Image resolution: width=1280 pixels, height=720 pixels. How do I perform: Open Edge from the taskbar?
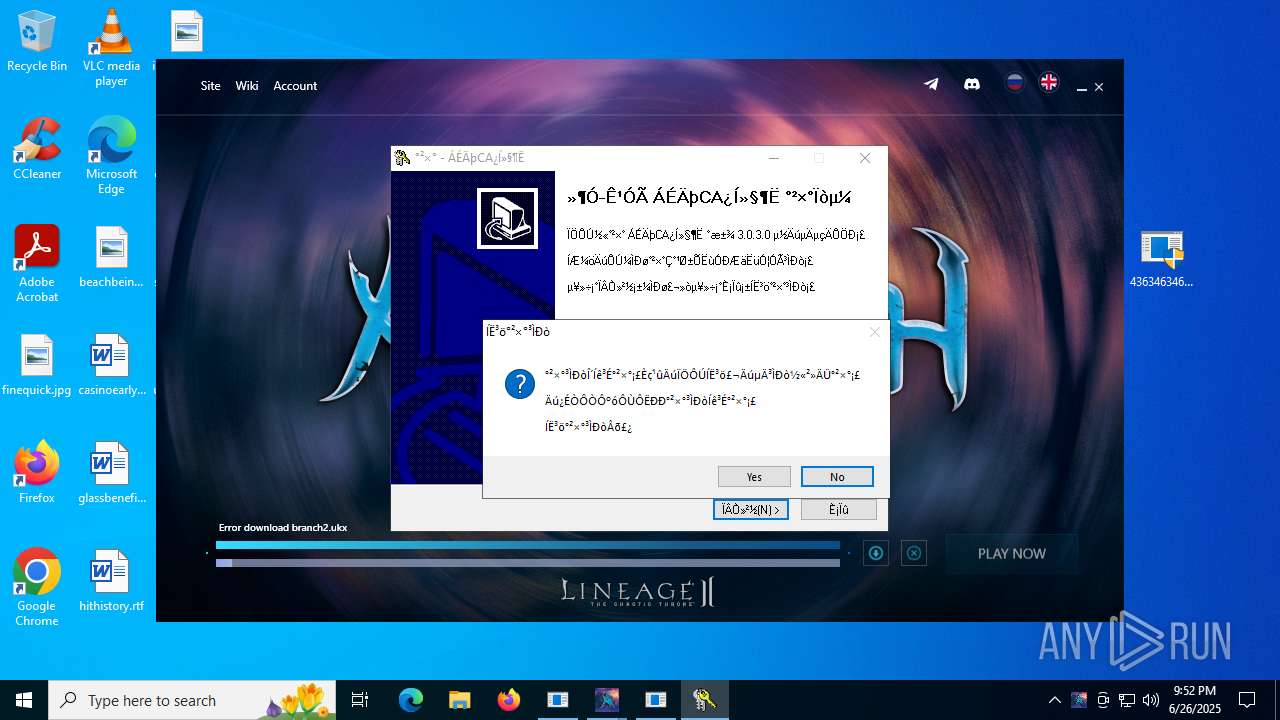coord(411,700)
